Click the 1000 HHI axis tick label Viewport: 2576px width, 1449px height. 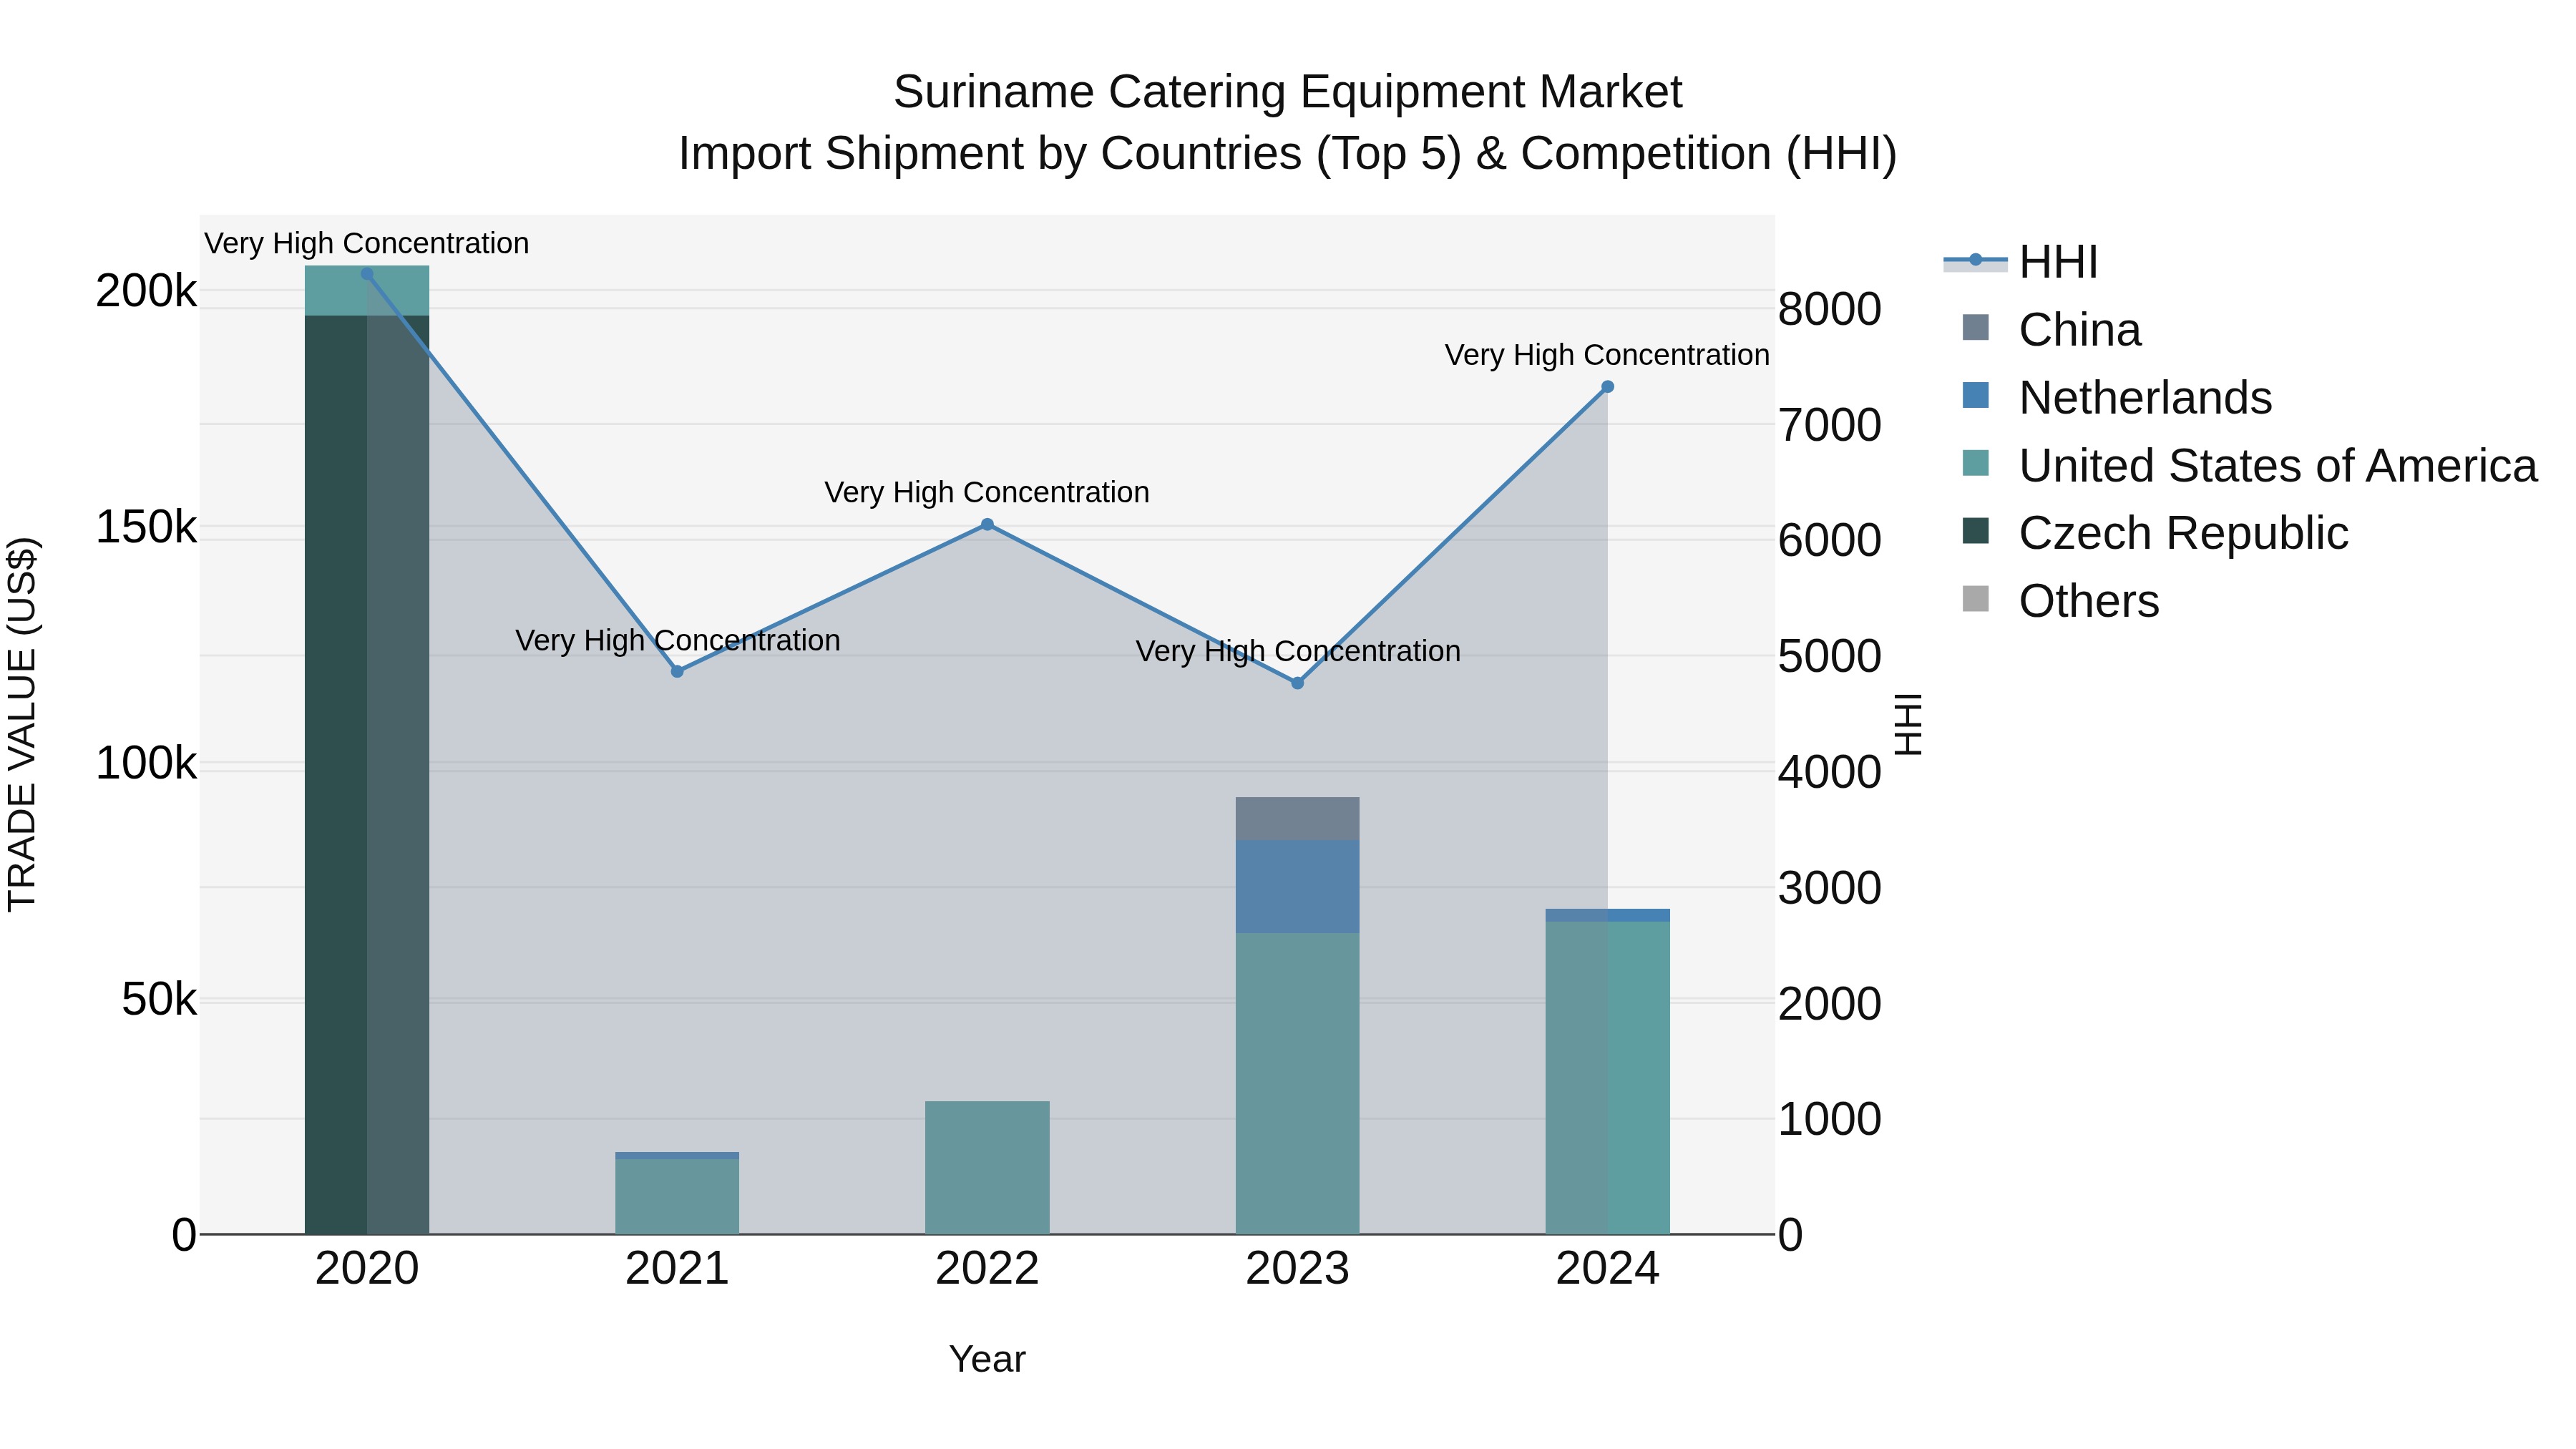1830,1119
